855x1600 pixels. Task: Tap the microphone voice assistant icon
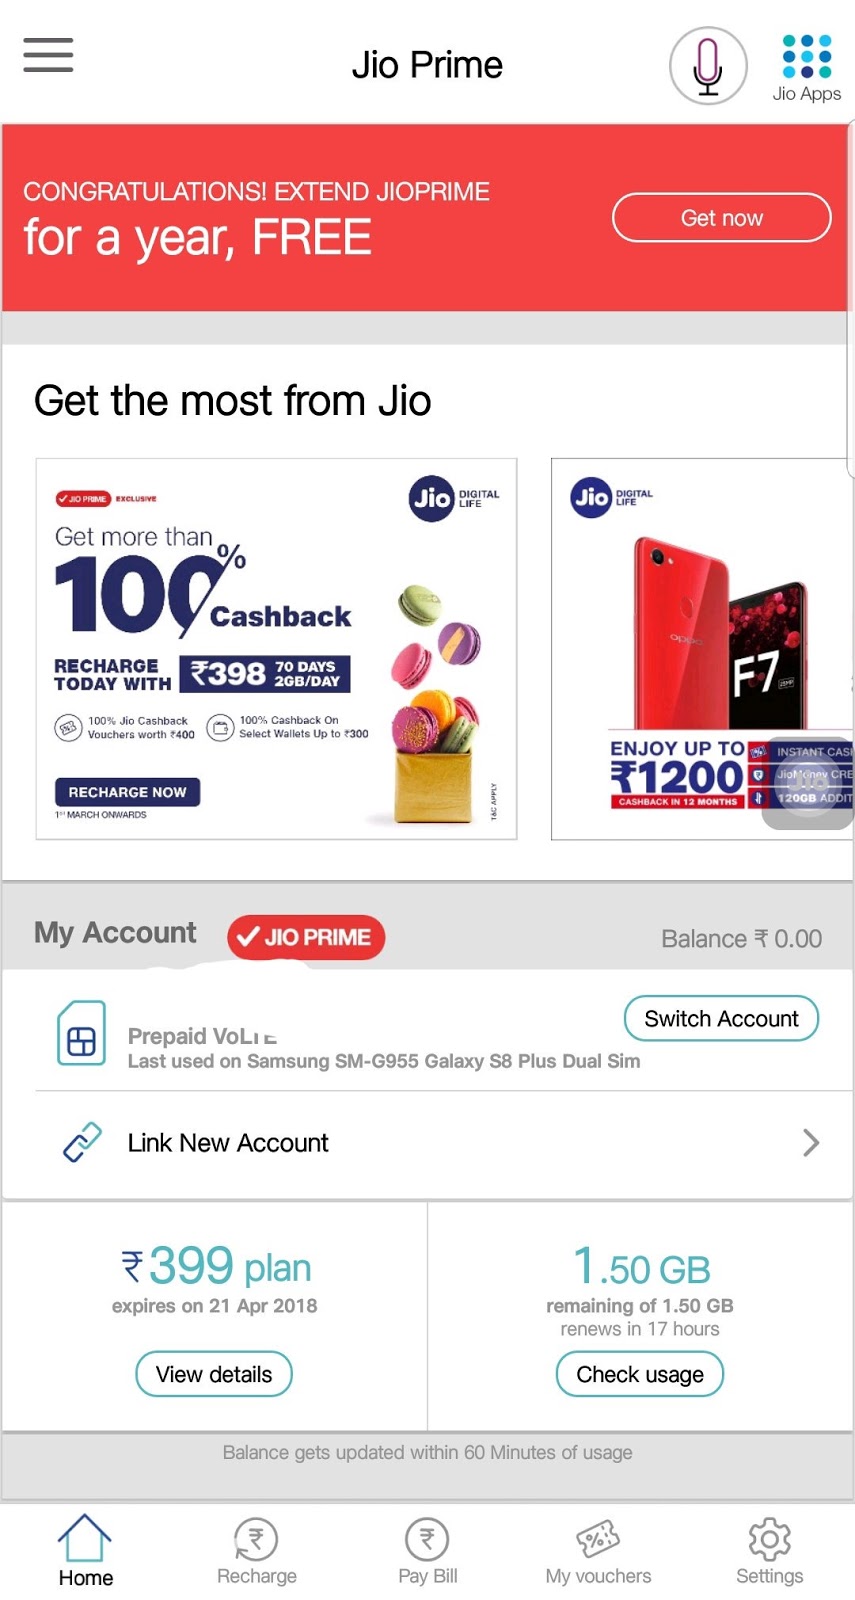(x=708, y=66)
